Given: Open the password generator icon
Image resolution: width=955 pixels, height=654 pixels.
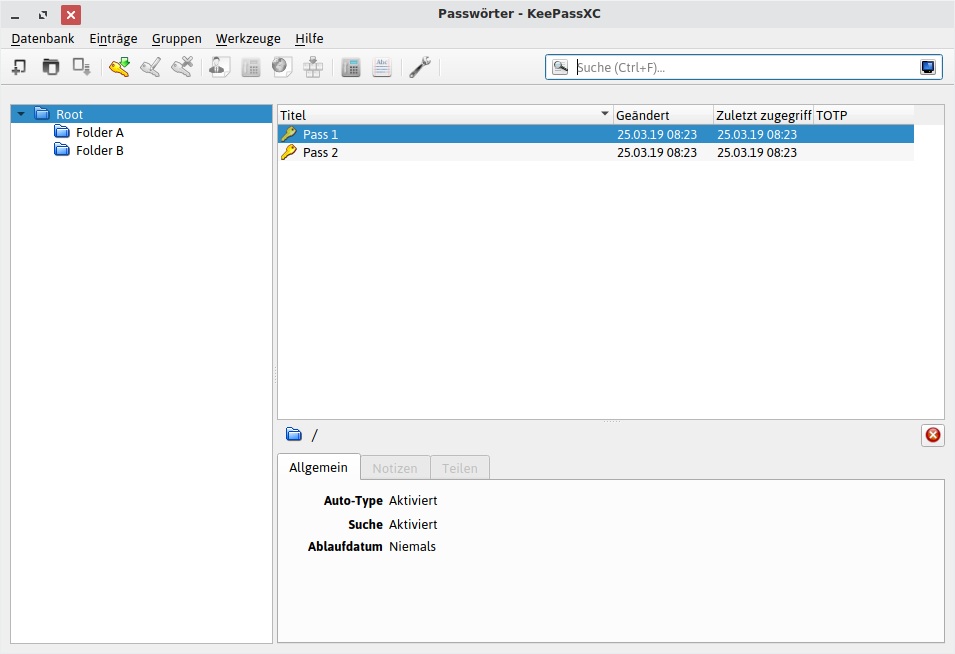Looking at the screenshot, I should click(351, 67).
